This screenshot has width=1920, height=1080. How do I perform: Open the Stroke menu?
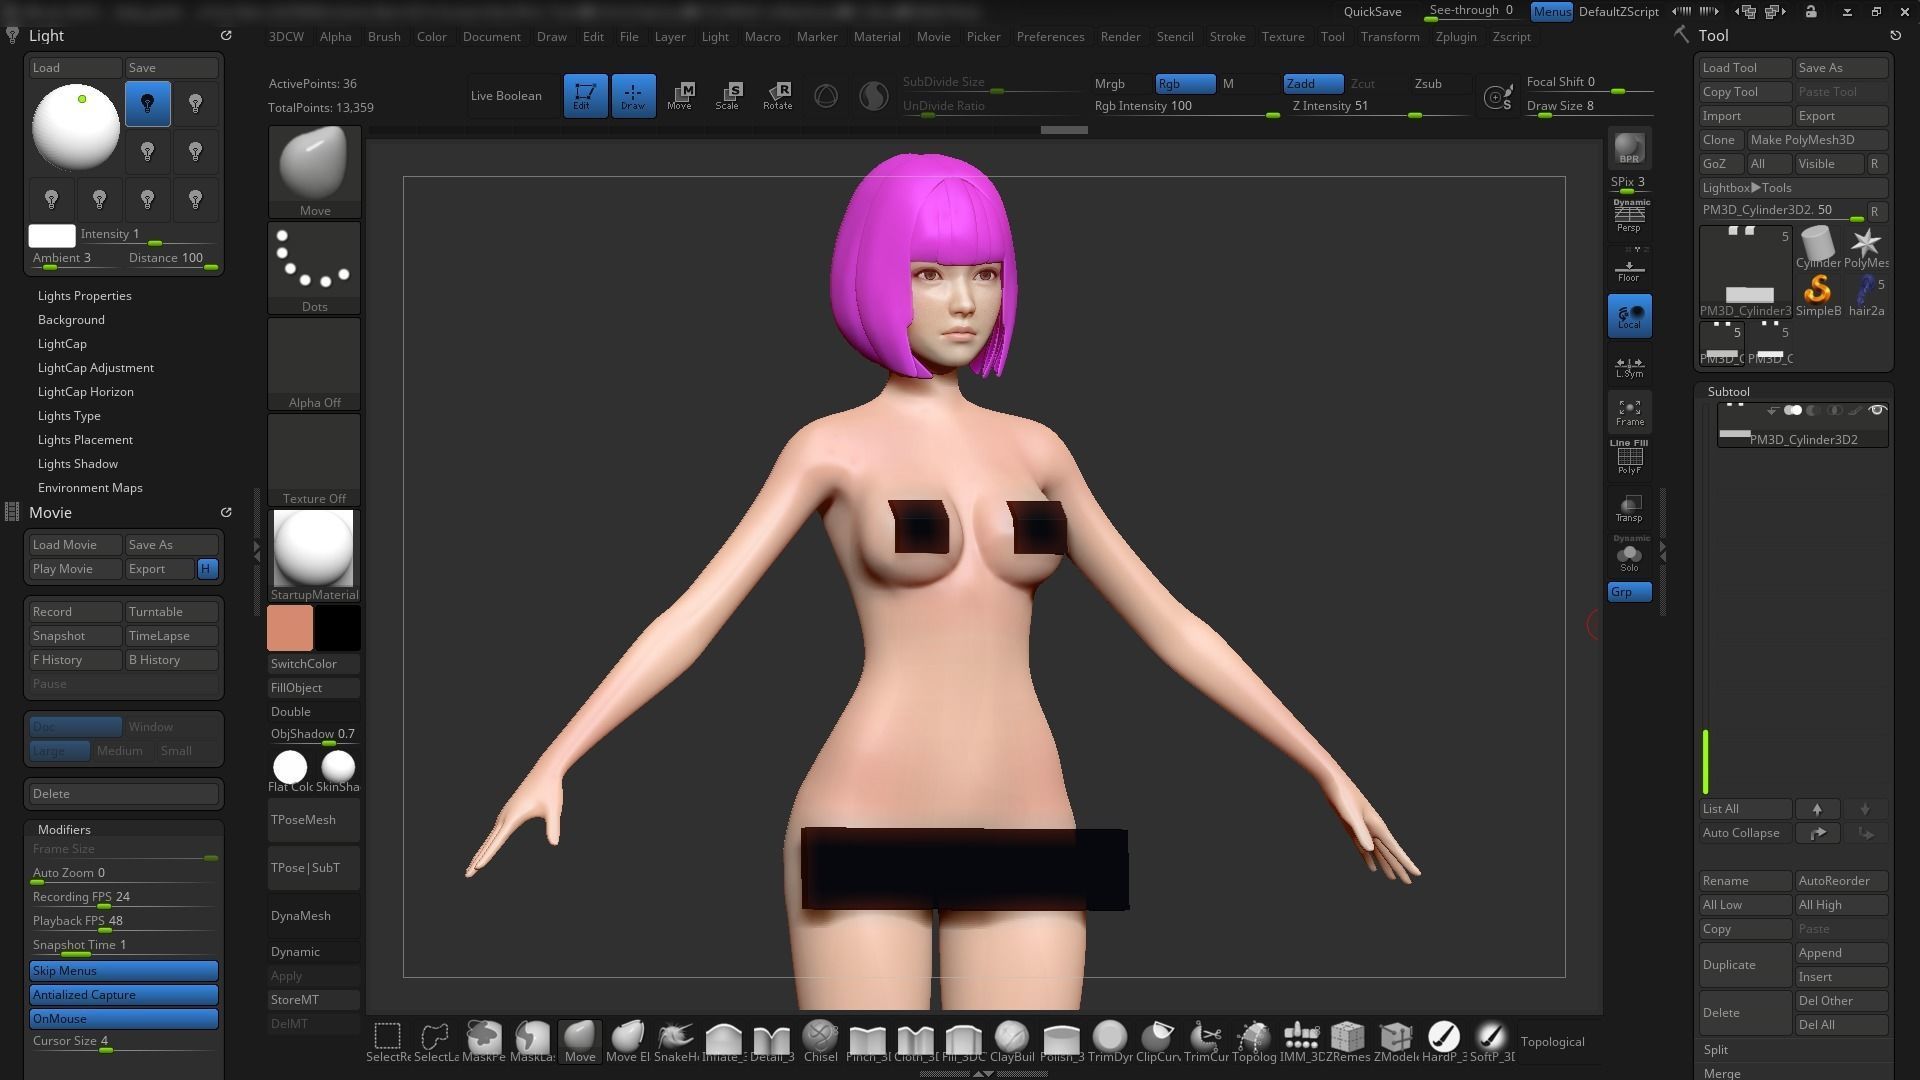pyautogui.click(x=1227, y=37)
